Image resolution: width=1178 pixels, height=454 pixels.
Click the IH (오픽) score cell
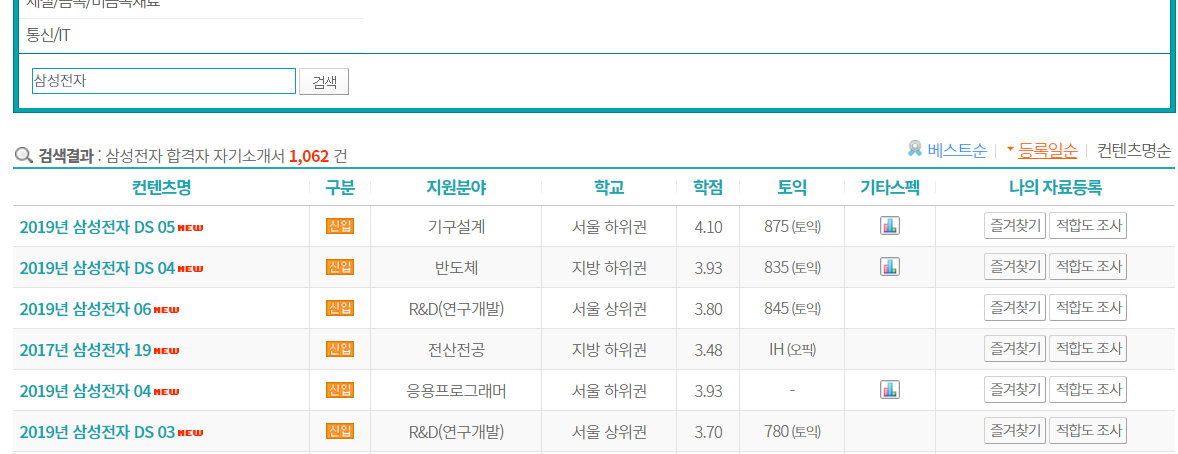point(792,349)
